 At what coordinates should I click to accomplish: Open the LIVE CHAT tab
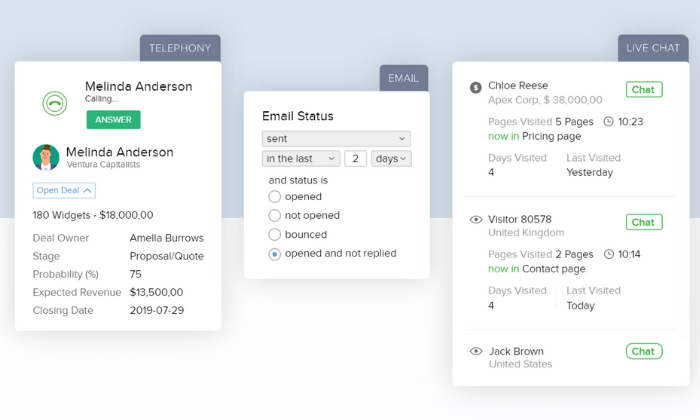pyautogui.click(x=653, y=48)
